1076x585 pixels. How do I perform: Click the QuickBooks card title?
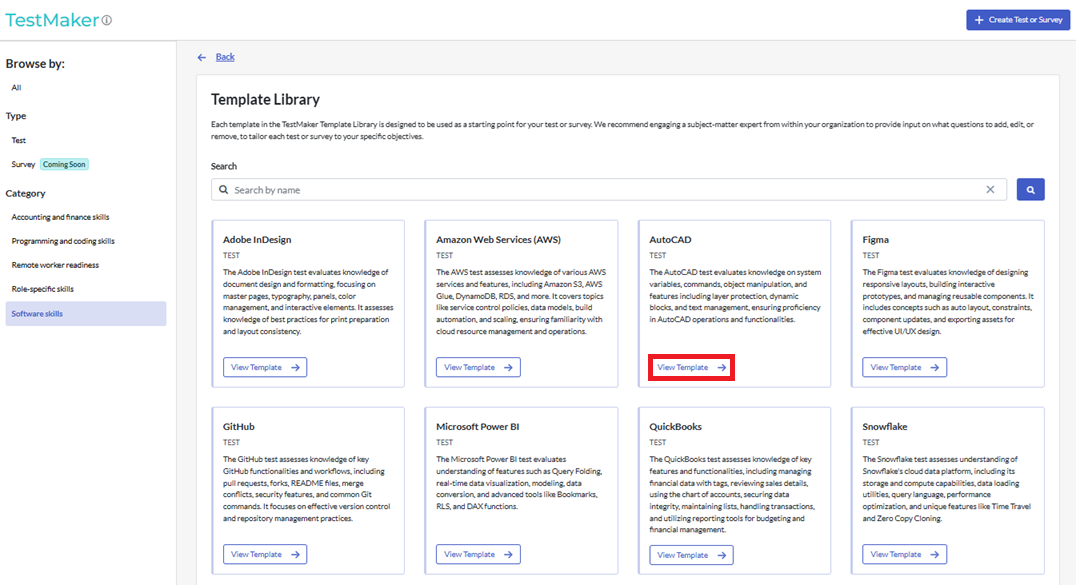pos(676,426)
